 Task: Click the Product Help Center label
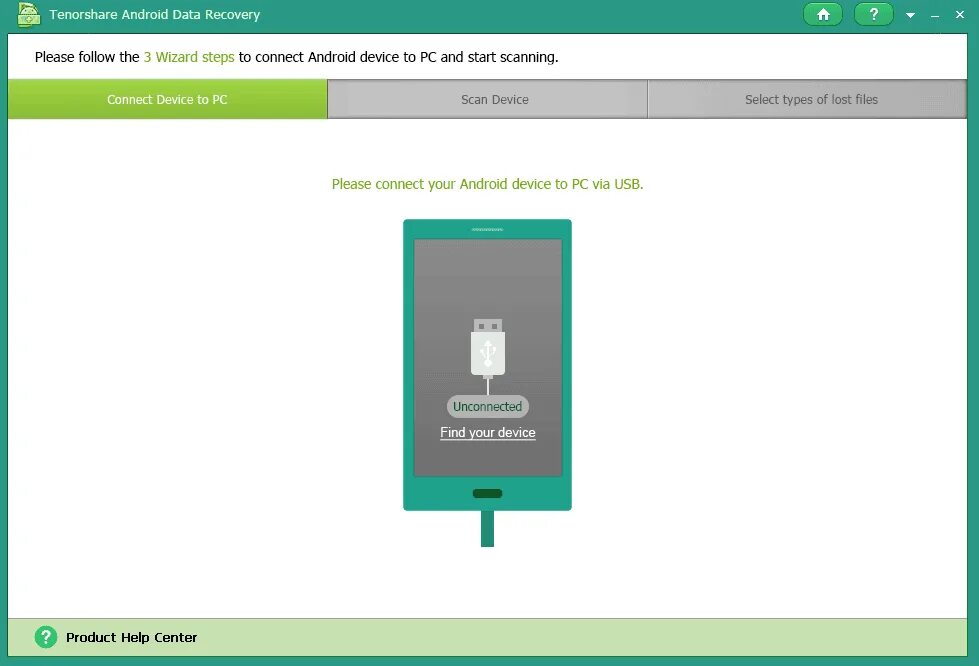[x=130, y=637]
